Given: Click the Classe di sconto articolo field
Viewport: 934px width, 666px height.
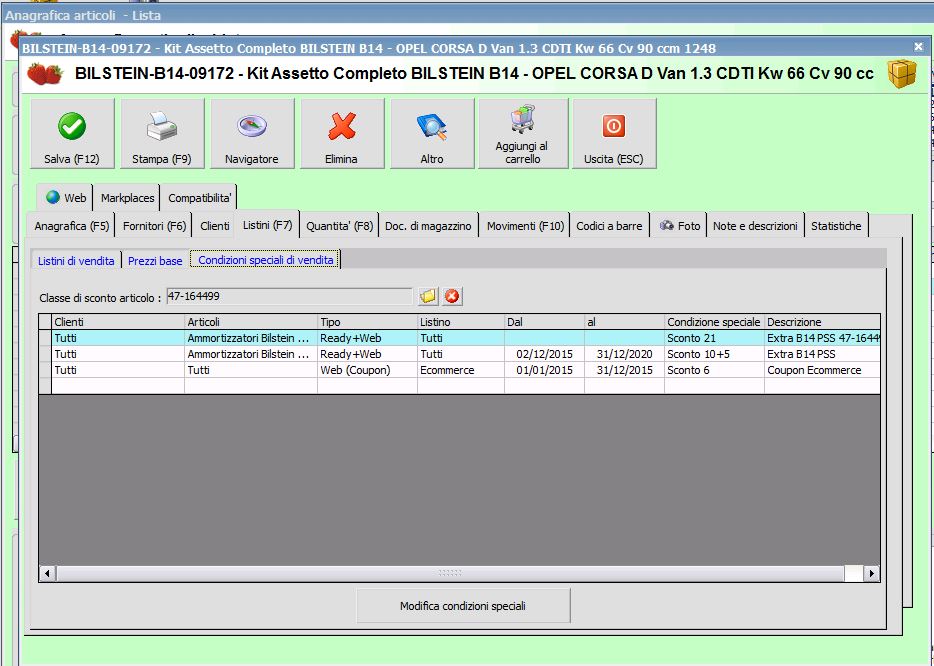Looking at the screenshot, I should 289,296.
